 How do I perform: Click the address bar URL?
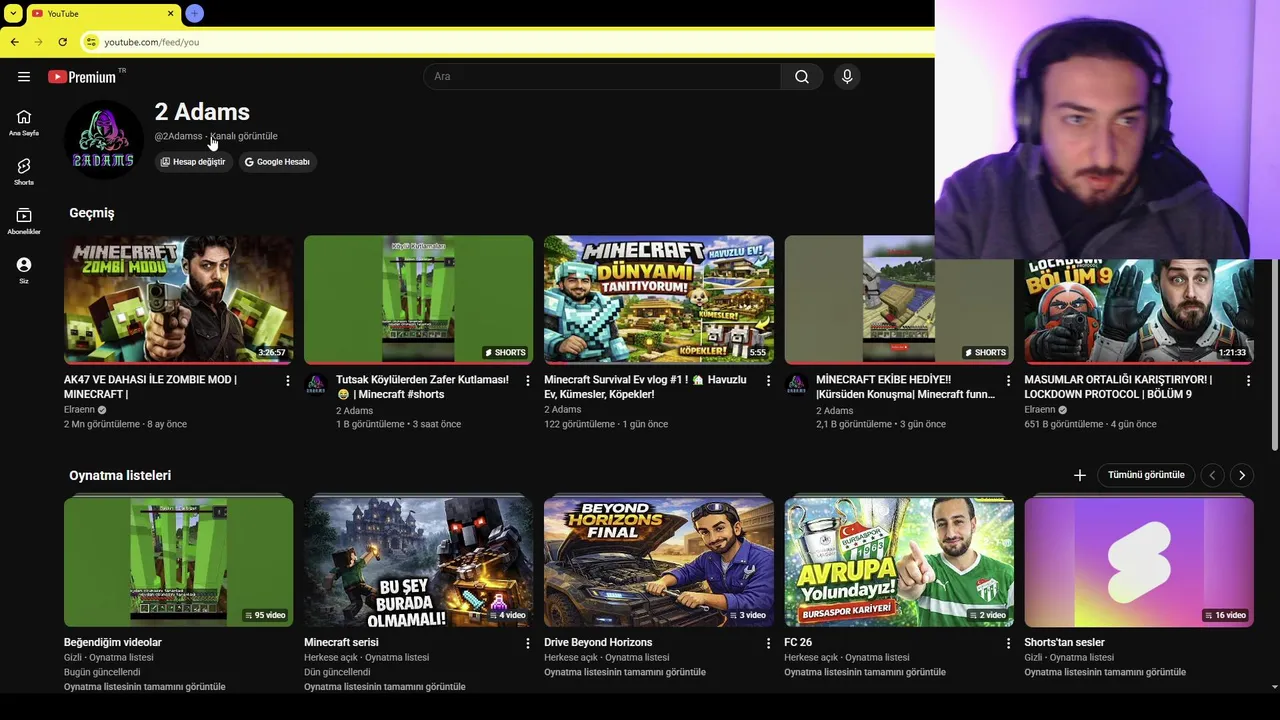(x=152, y=42)
